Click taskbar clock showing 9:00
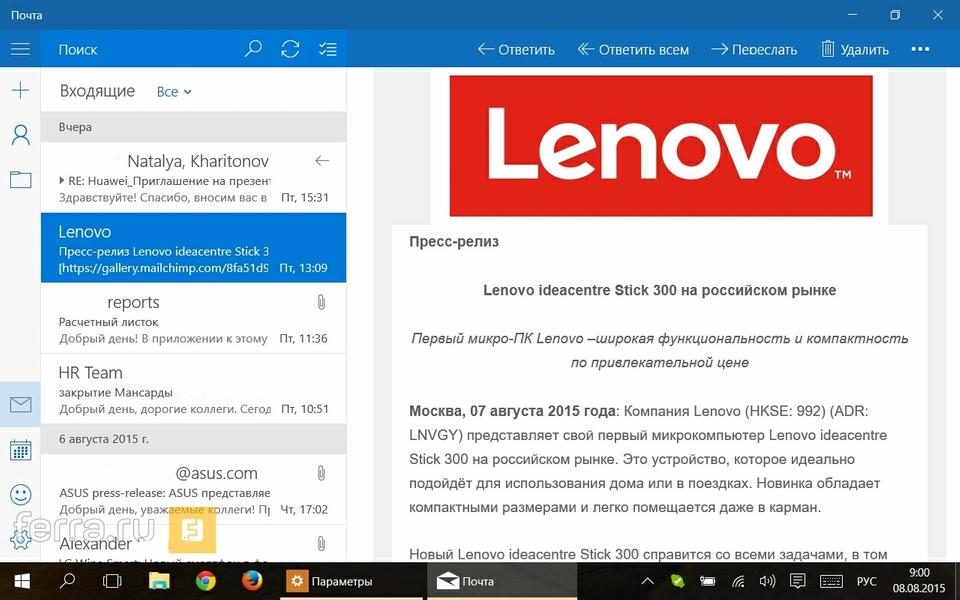Screen dimensions: 960x600 tap(918, 580)
